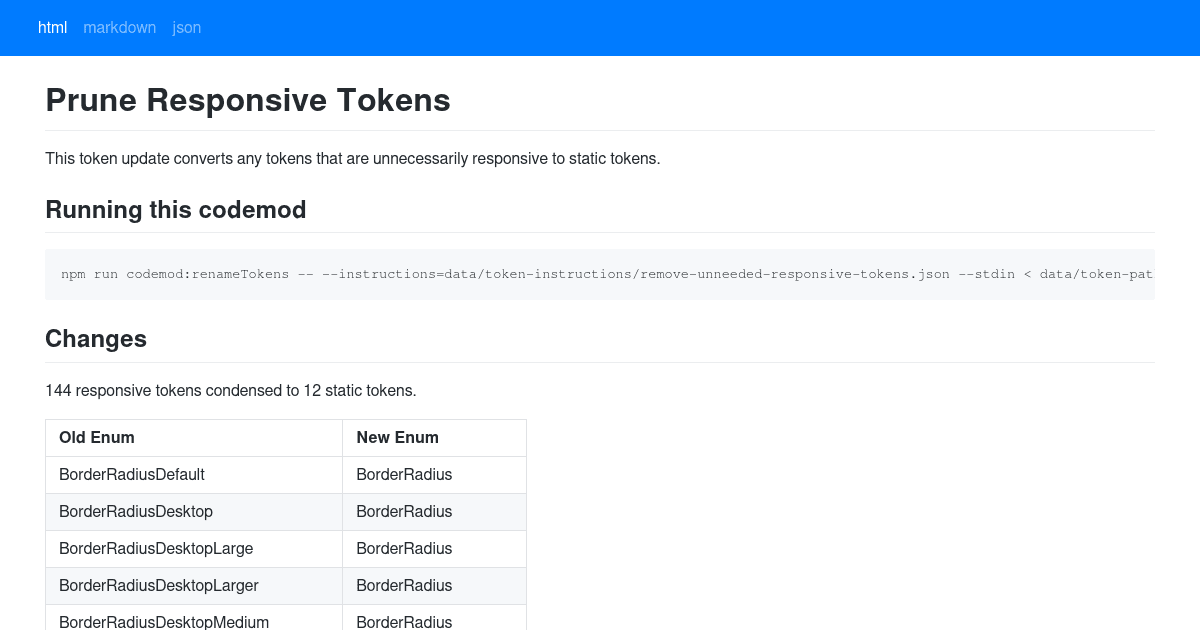The image size is (1200, 630).
Task: Select the BorderRadiusDesktopLarge table cell
Action: click(156, 548)
